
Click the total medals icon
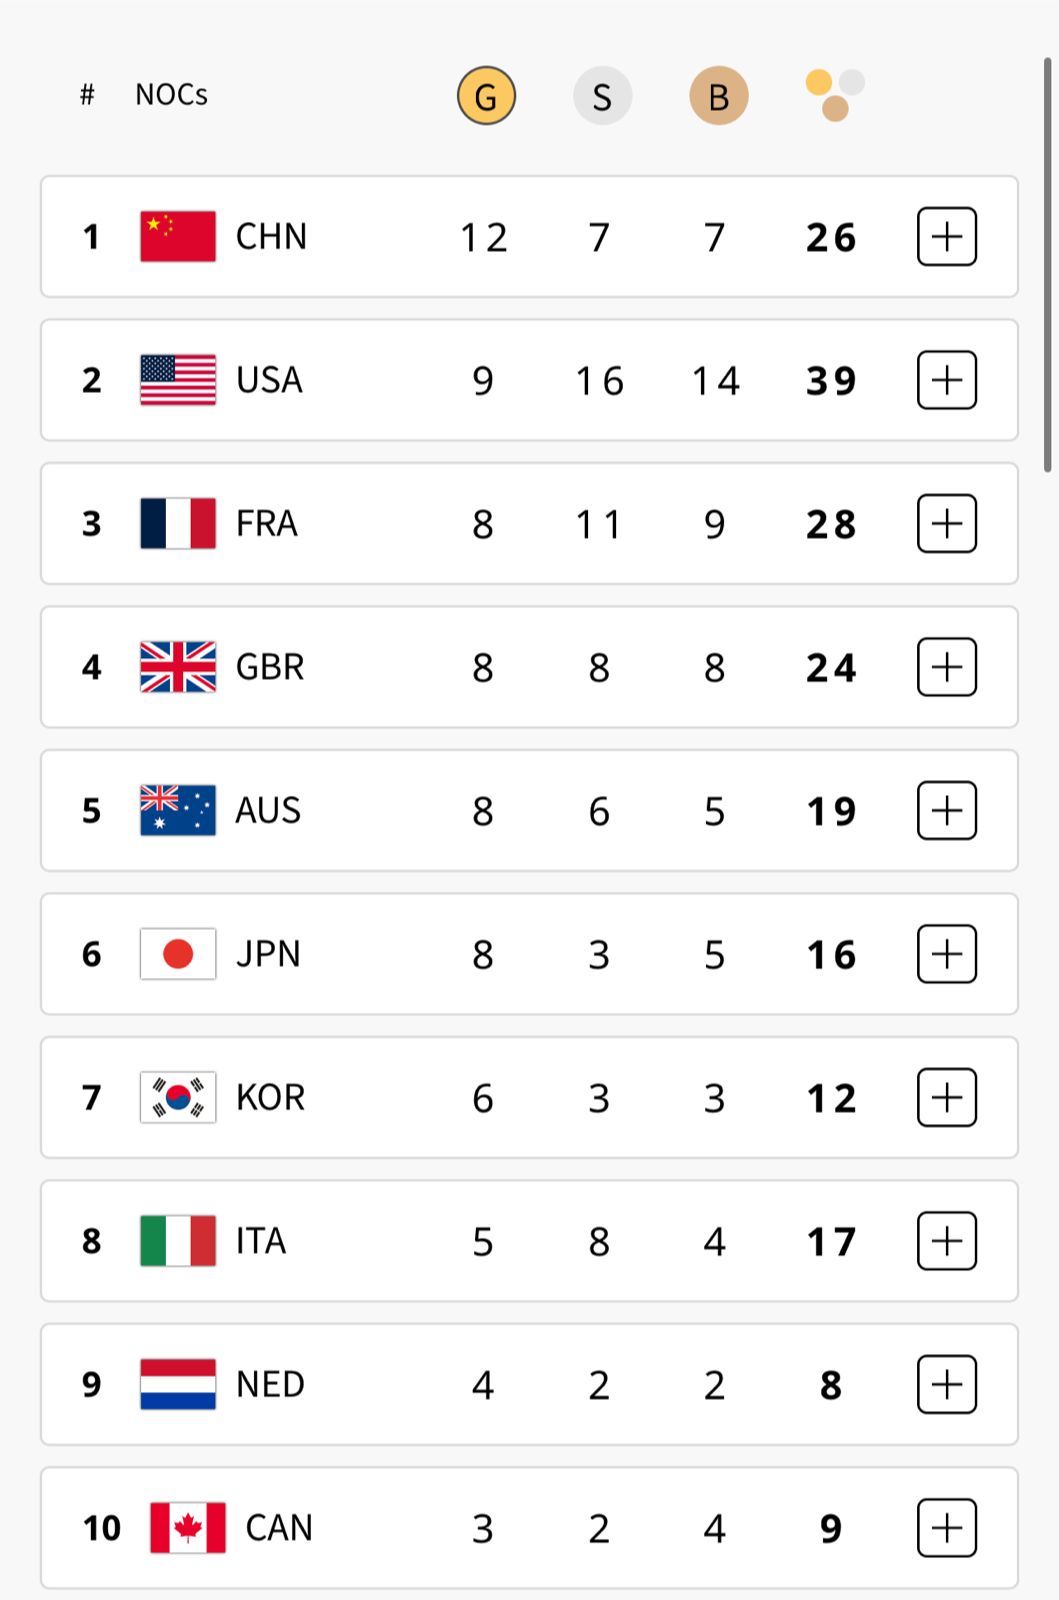coord(834,95)
